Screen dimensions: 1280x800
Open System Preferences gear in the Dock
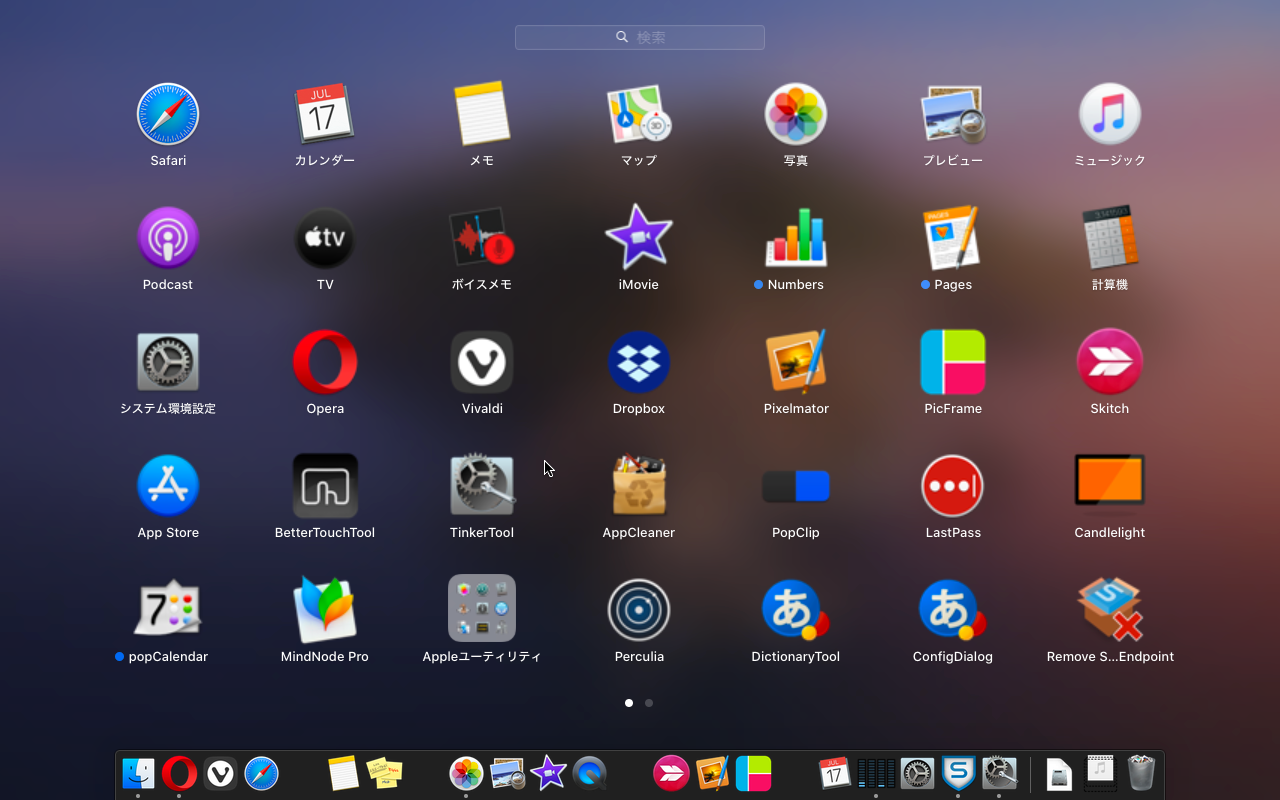click(917, 773)
